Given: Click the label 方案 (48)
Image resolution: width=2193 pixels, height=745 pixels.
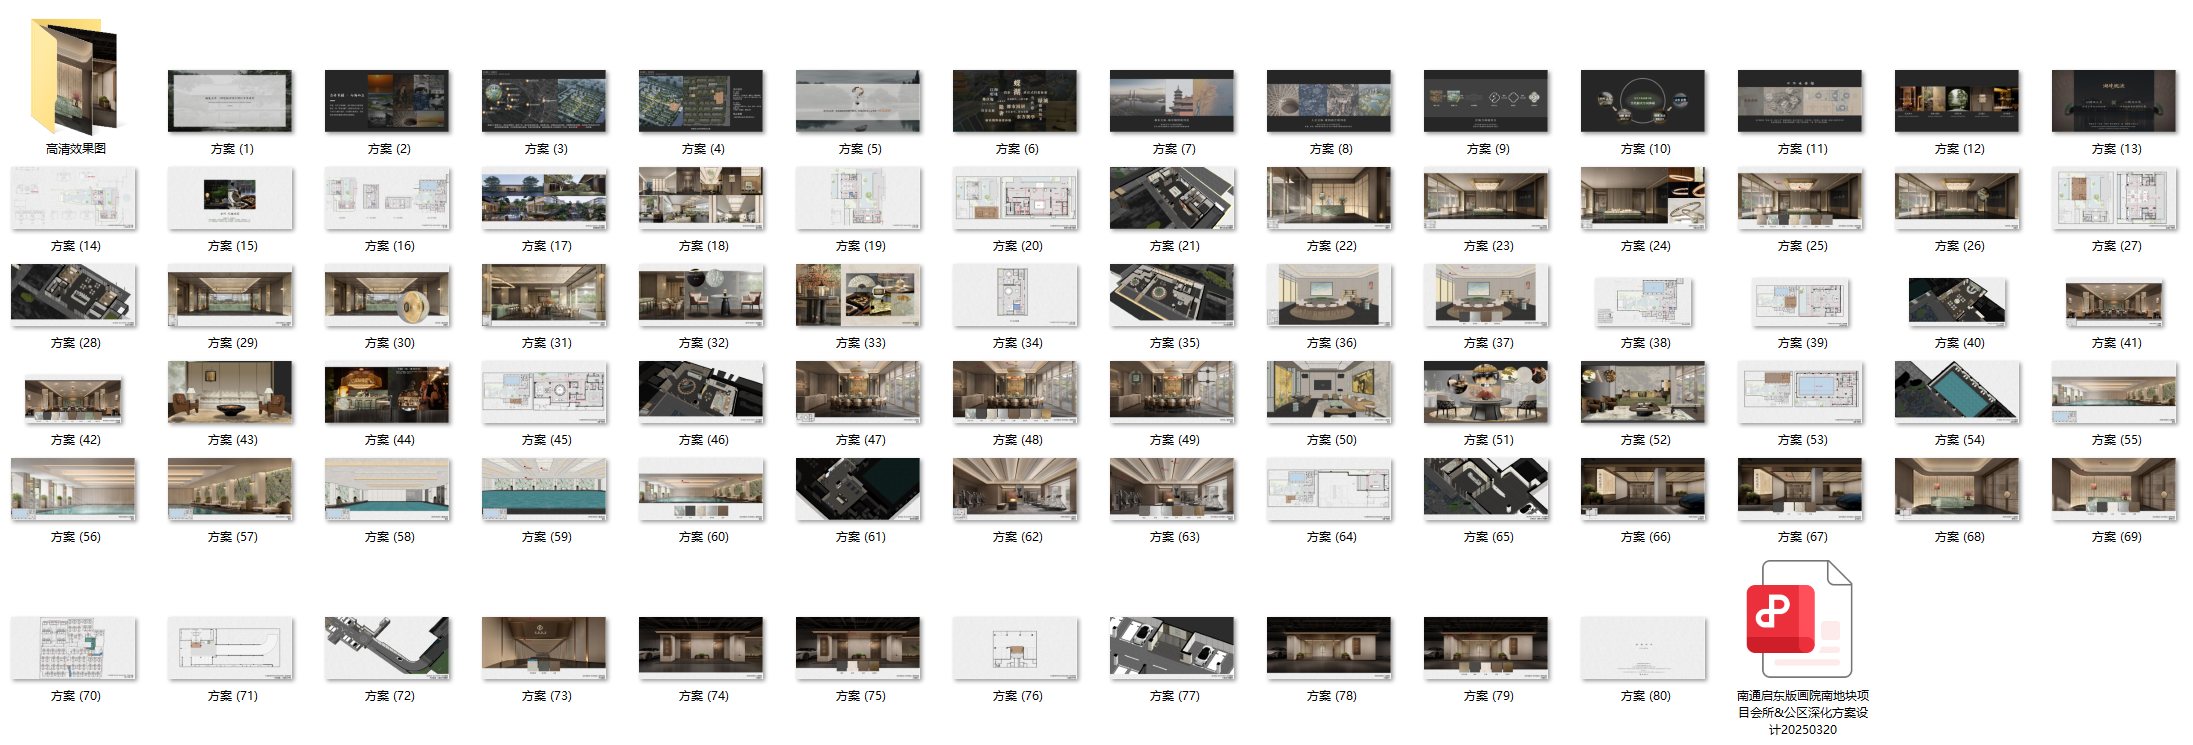Looking at the screenshot, I should click(1017, 440).
